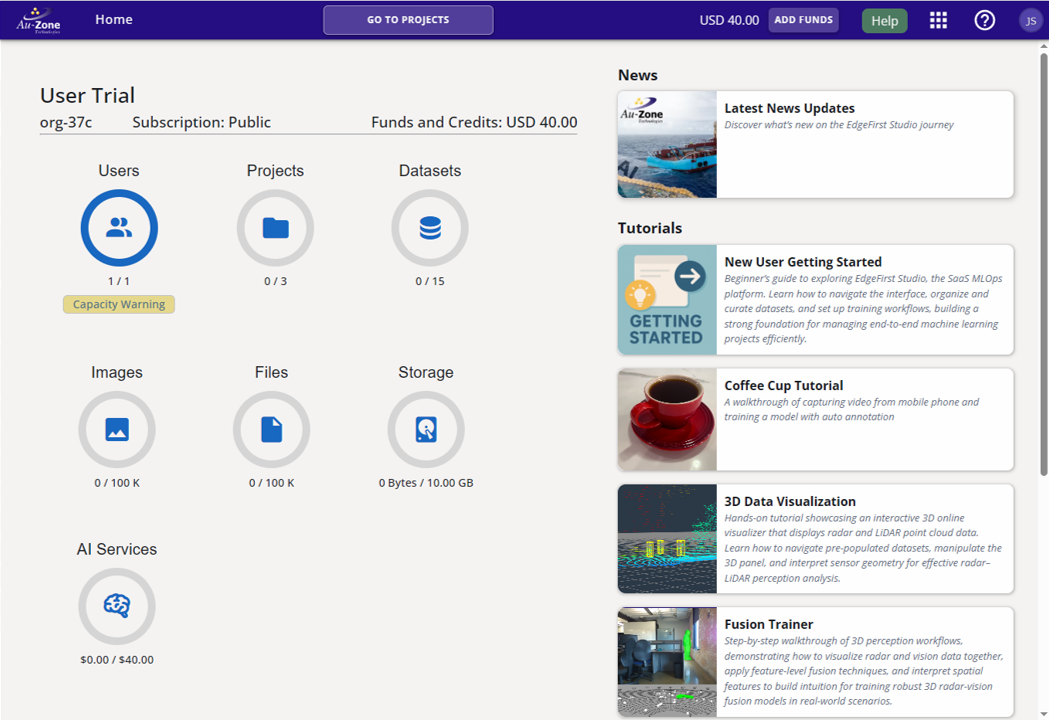Open the Files document icon
Screen dimensions: 1049x720
pyautogui.click(x=271, y=429)
